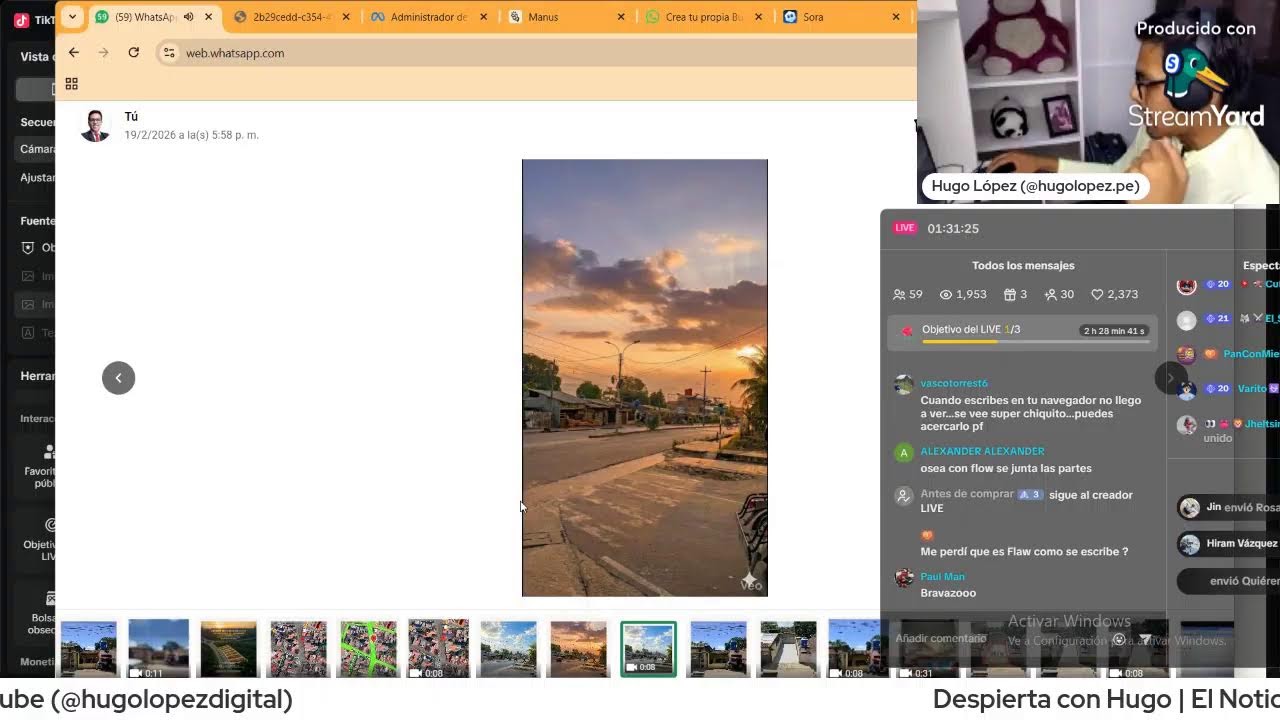
Task: Go to the previous media with the left arrow
Action: [118, 378]
